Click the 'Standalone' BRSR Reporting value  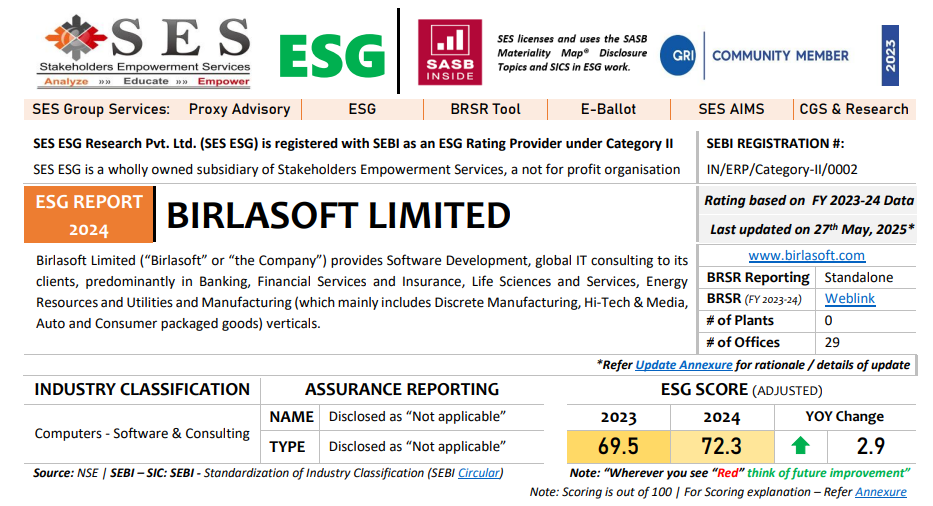pos(859,277)
